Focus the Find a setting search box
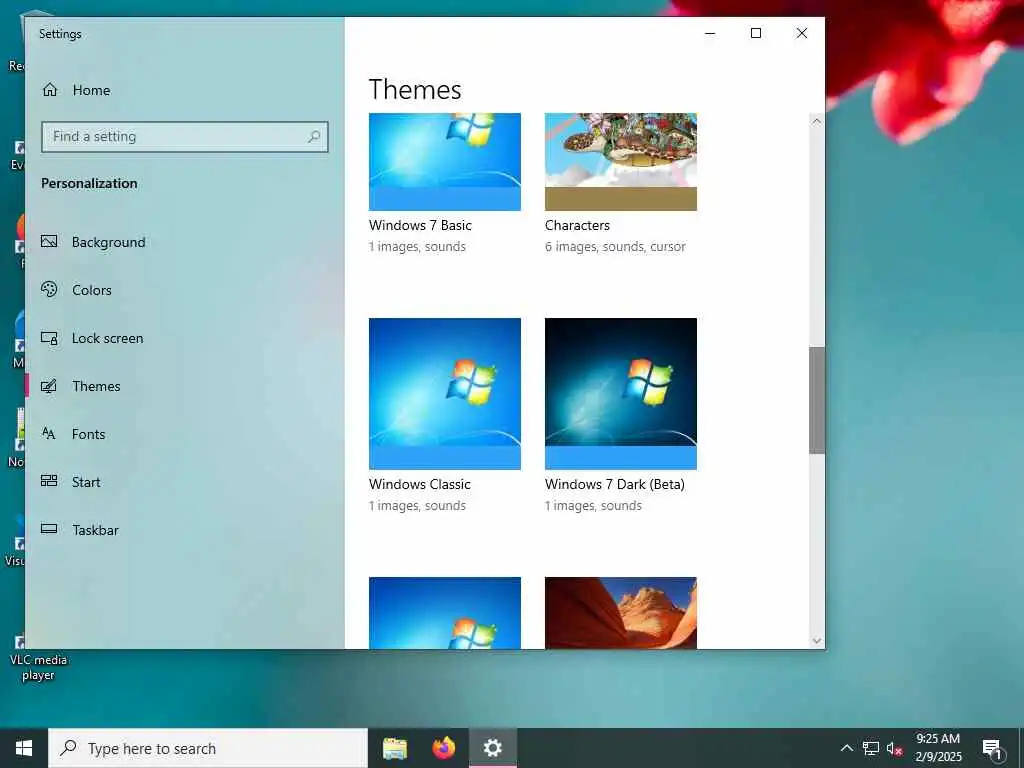The image size is (1024, 768). (x=185, y=136)
